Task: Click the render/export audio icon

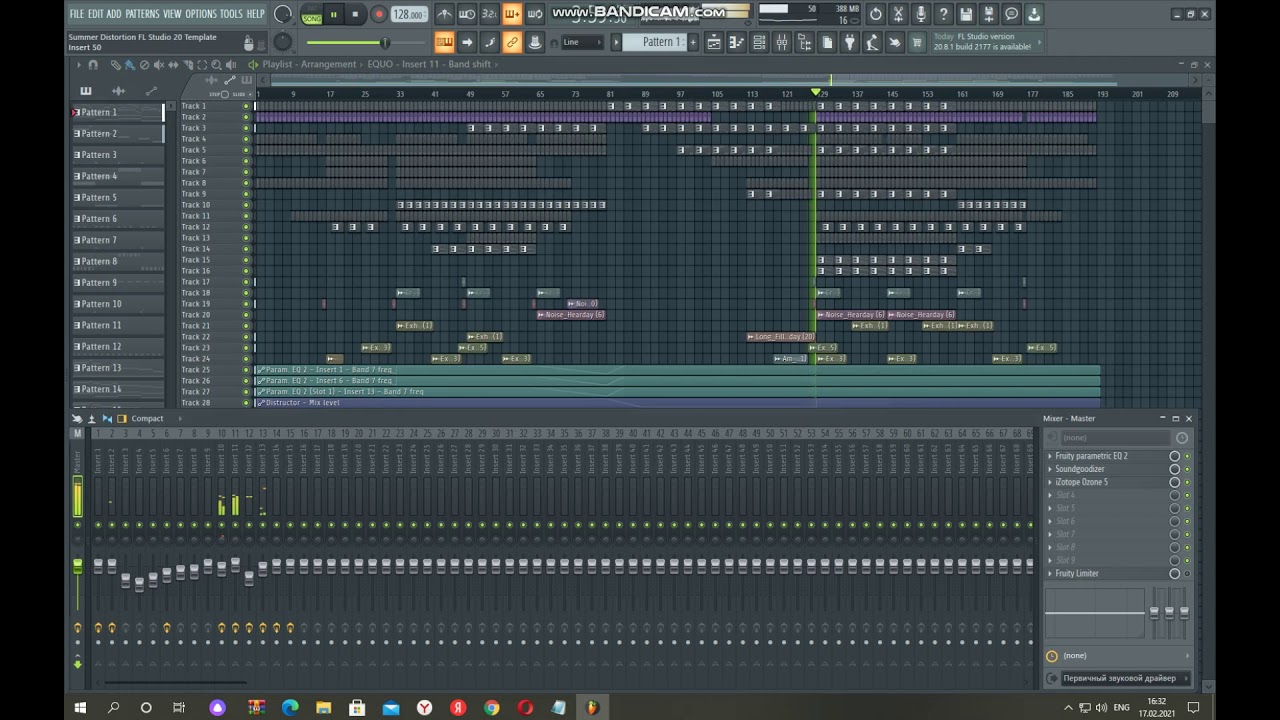Action: coord(989,14)
